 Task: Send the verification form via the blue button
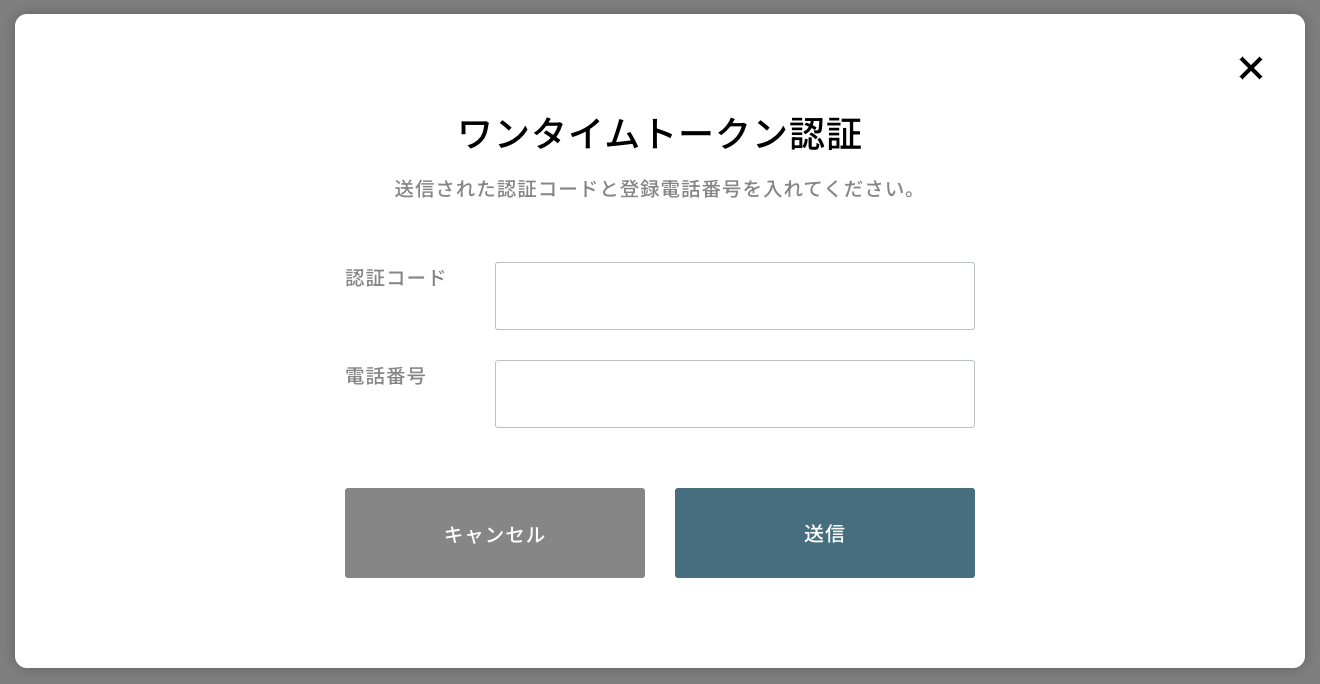824,533
